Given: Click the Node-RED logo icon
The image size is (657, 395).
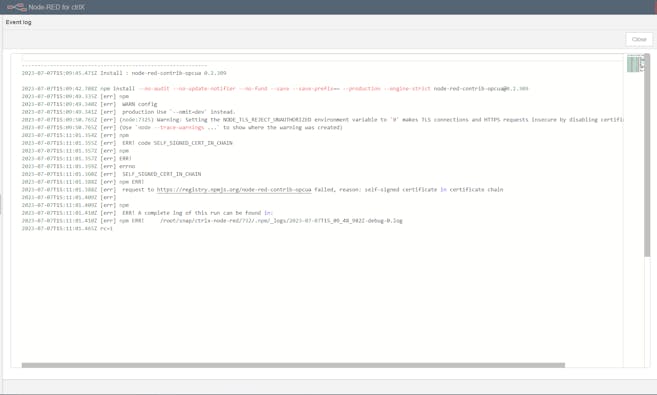Looking at the screenshot, I should coord(16,7).
